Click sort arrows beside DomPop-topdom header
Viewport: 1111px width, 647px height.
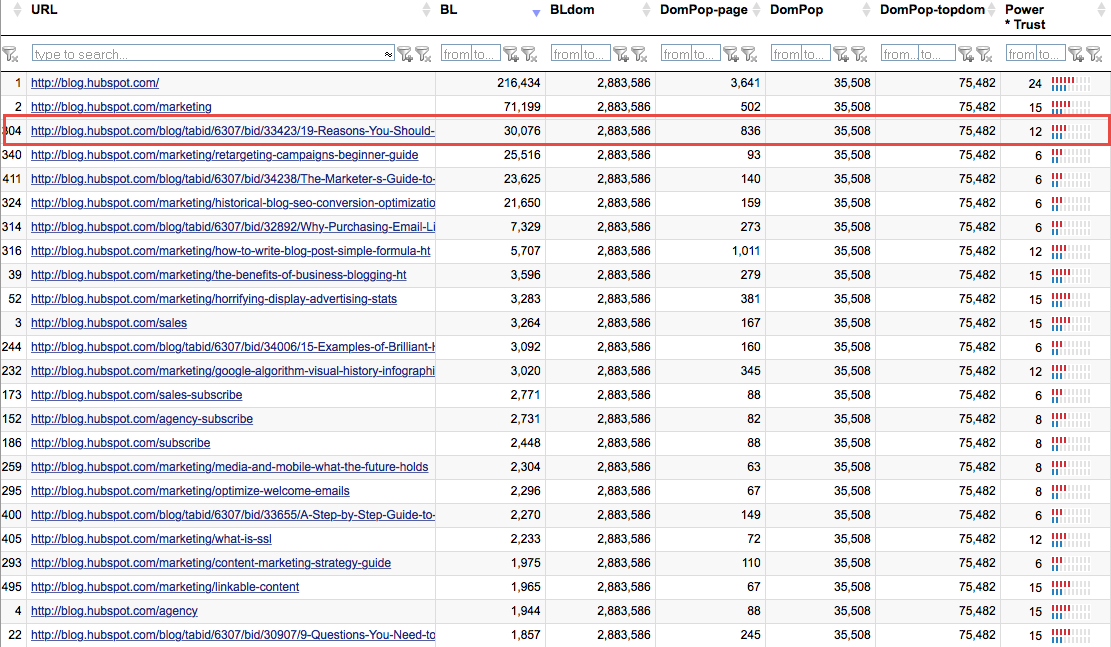click(991, 10)
